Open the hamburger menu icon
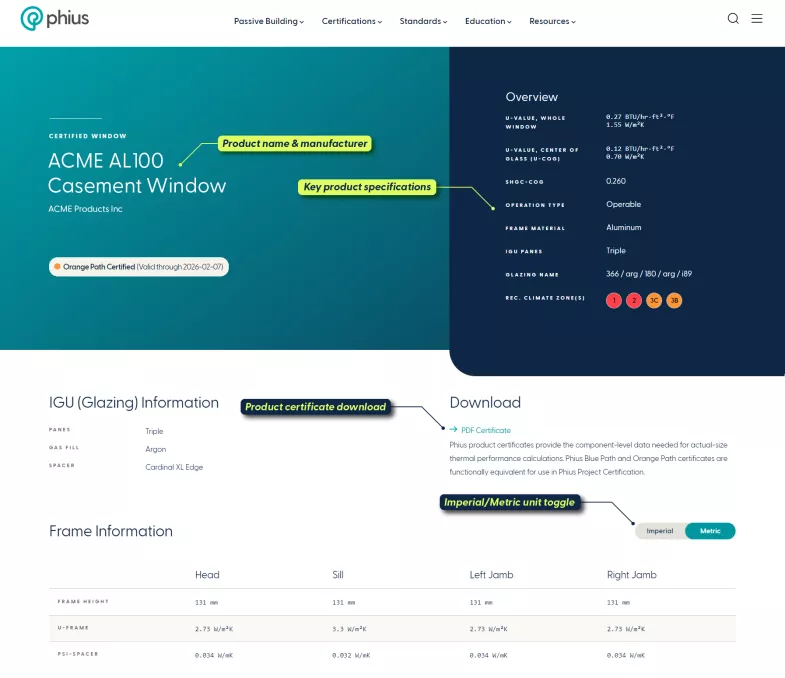 [x=757, y=18]
